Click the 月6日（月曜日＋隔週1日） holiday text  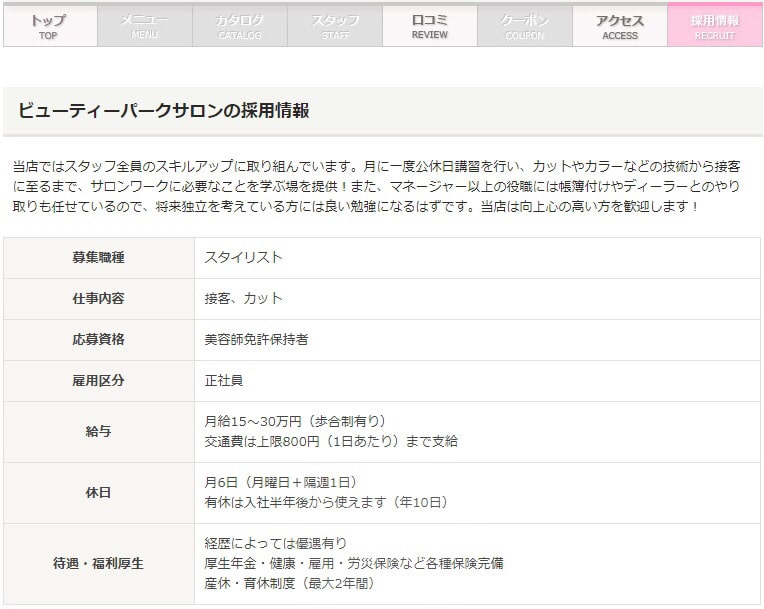point(280,483)
